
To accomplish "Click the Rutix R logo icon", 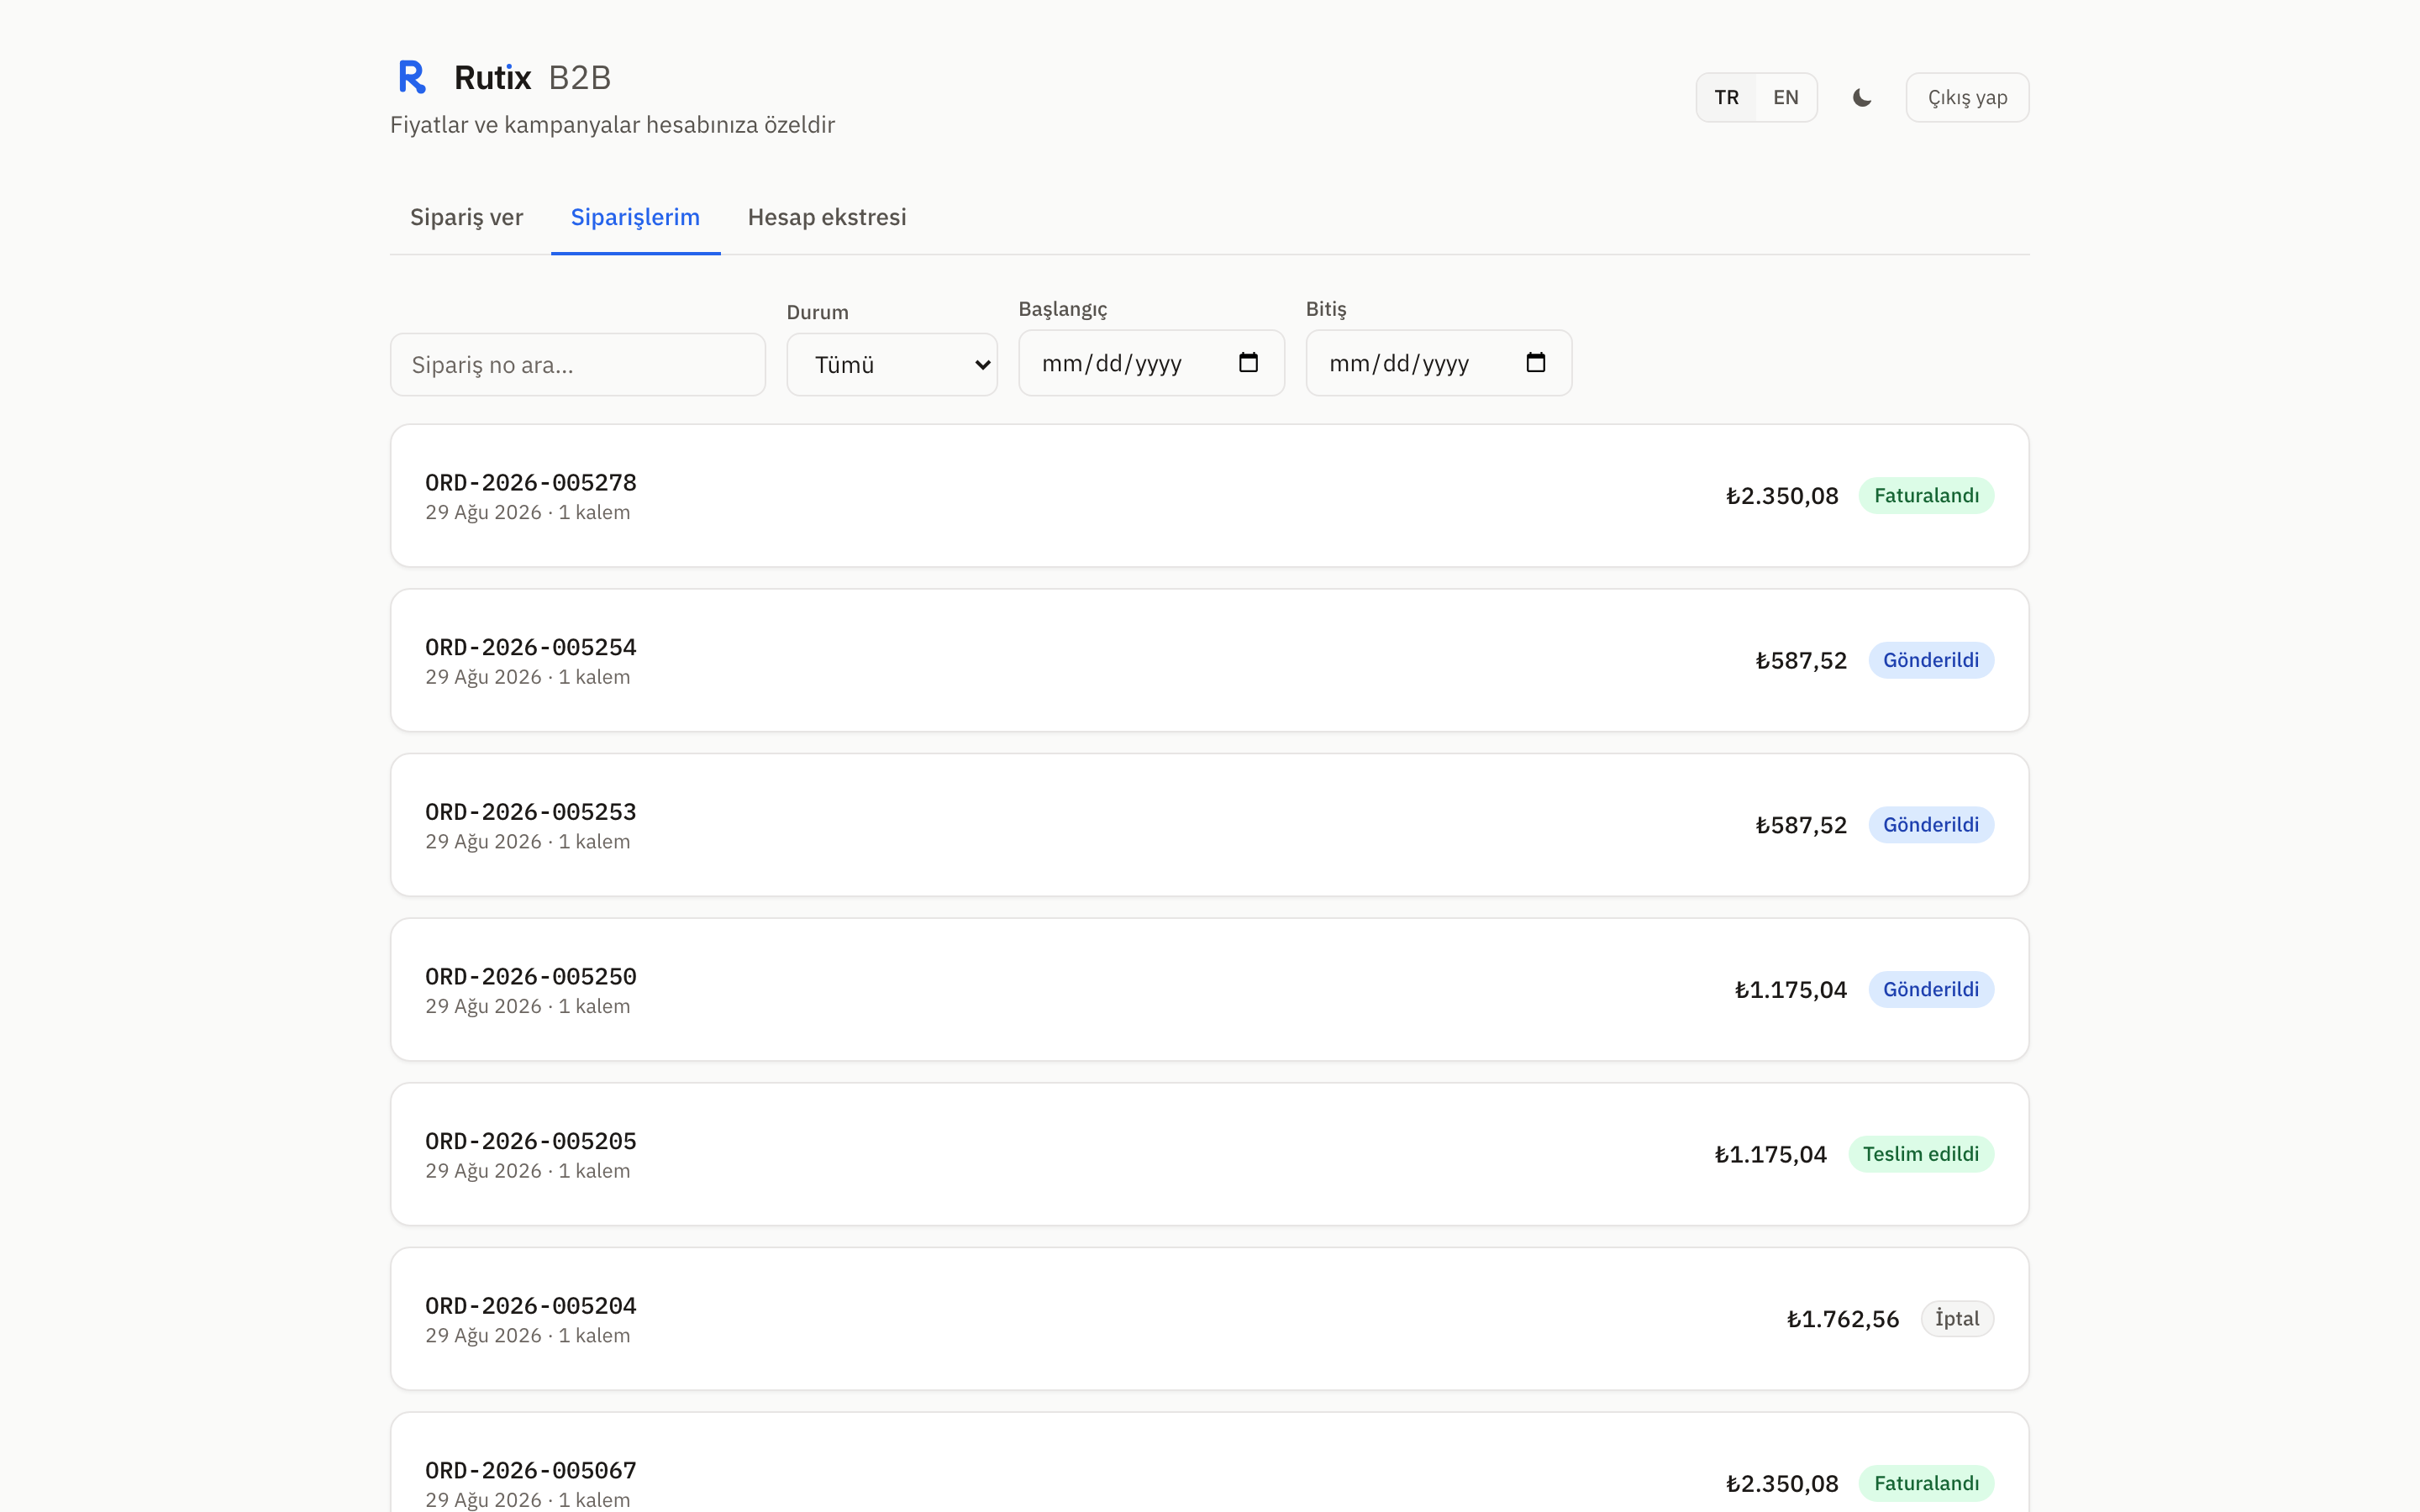I will pyautogui.click(x=412, y=77).
